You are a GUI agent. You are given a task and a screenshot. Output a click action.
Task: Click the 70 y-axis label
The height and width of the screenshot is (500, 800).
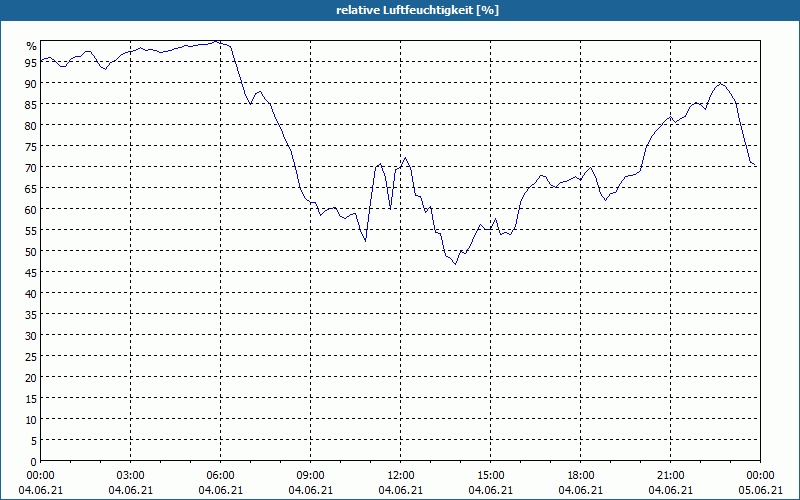pos(31,167)
